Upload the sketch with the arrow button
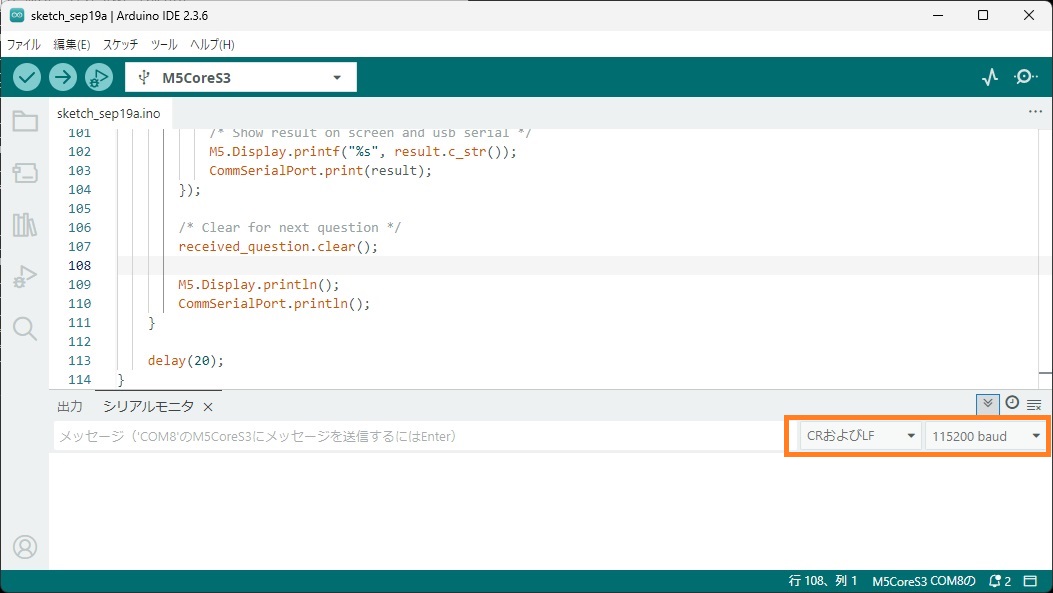The width and height of the screenshot is (1053, 593). [63, 77]
